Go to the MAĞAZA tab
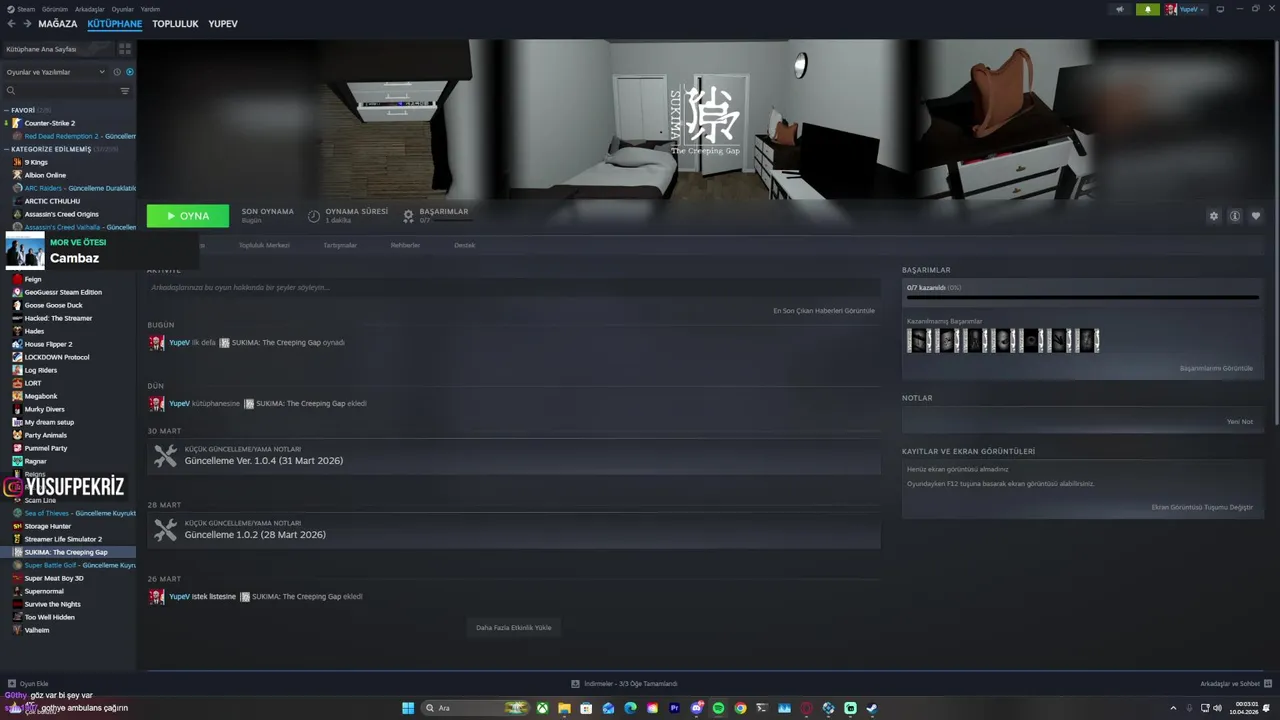 click(58, 24)
